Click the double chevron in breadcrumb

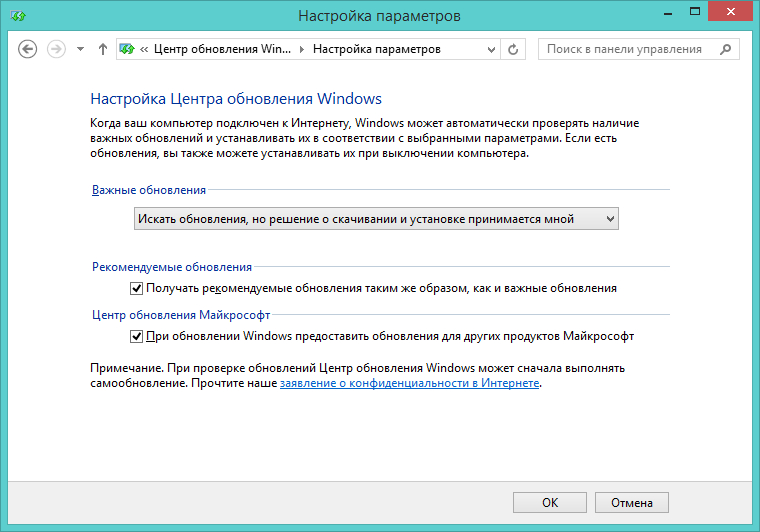(x=144, y=49)
